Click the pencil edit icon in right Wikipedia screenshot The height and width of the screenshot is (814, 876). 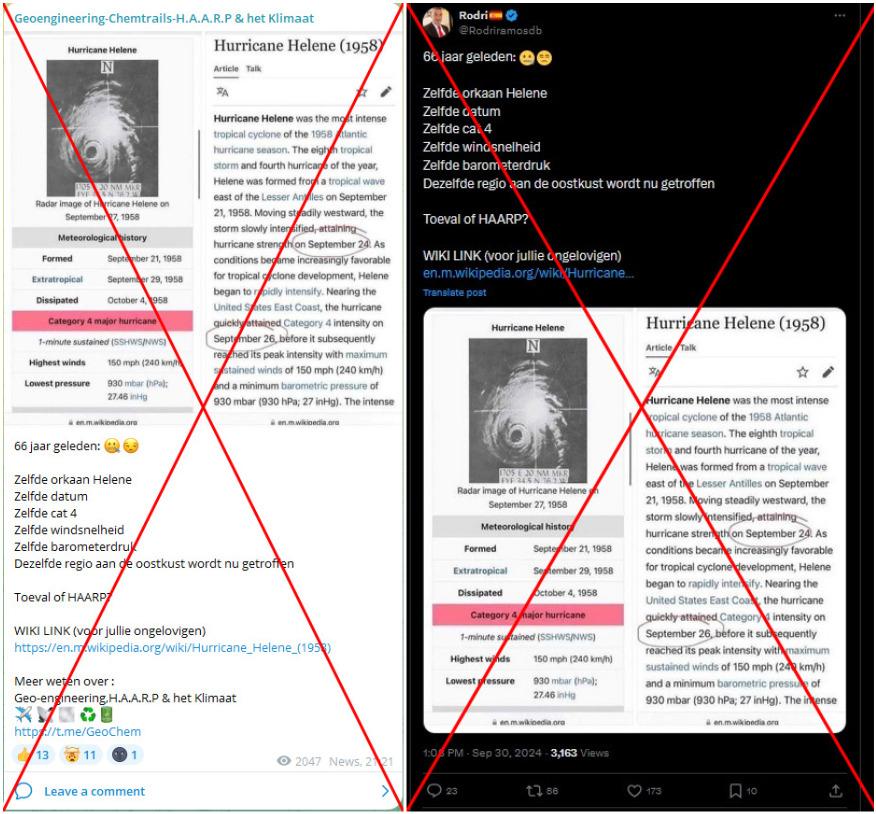pos(829,372)
